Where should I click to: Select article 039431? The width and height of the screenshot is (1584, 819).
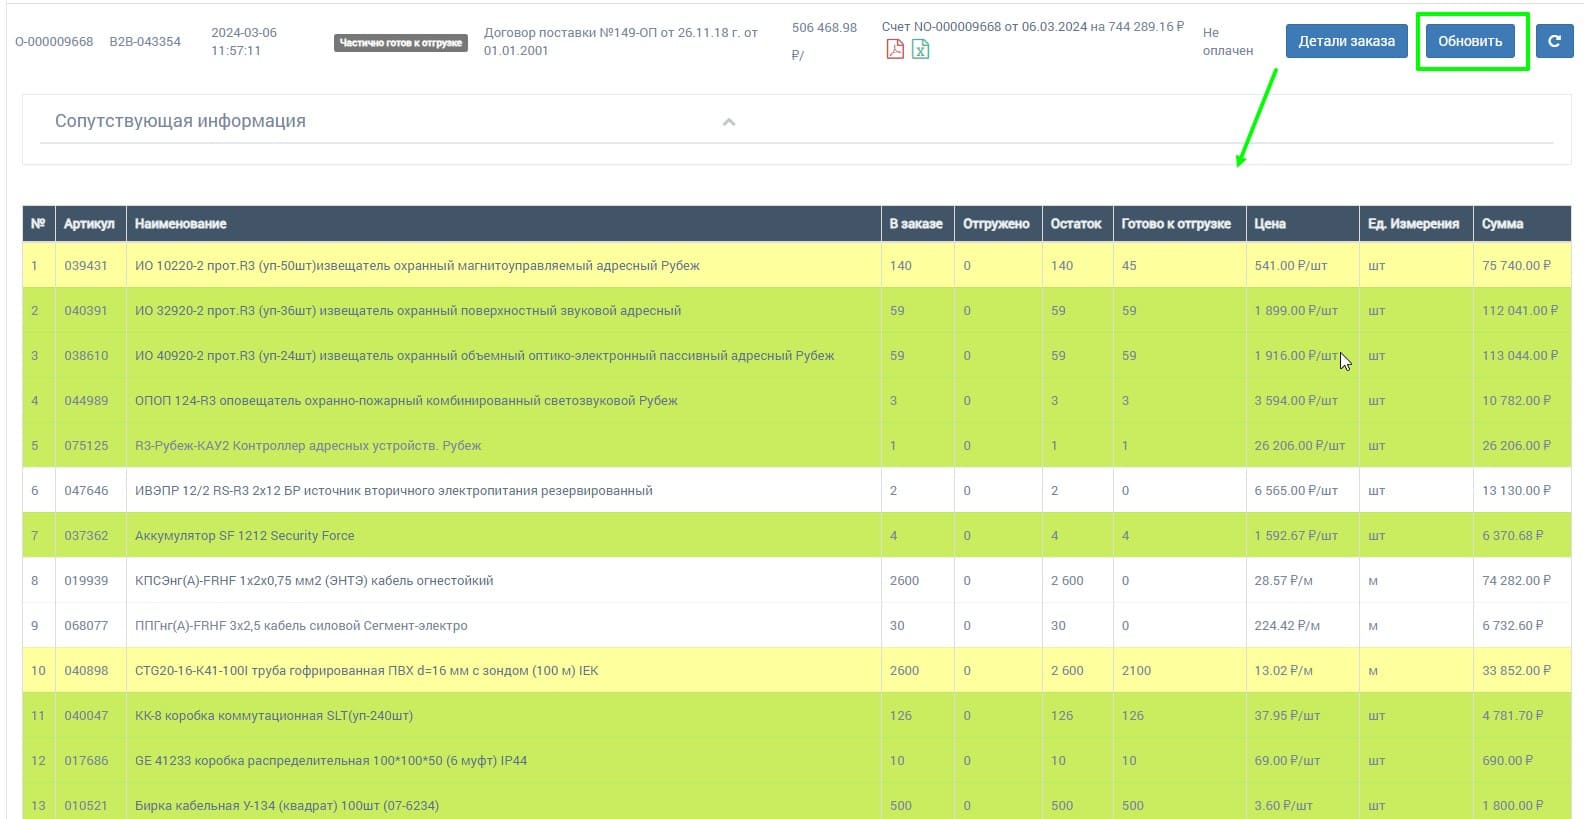tap(86, 266)
